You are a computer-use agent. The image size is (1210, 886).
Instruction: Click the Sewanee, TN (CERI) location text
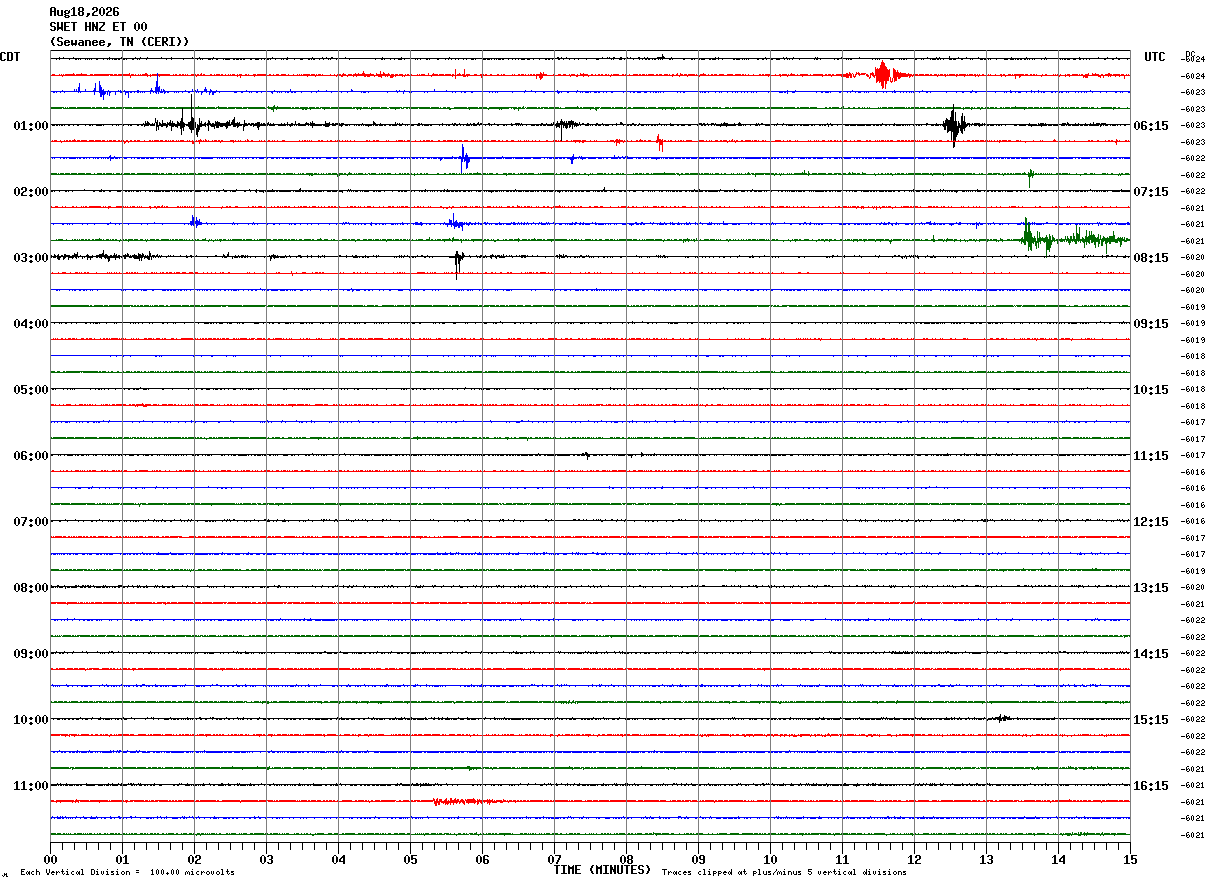[119, 42]
